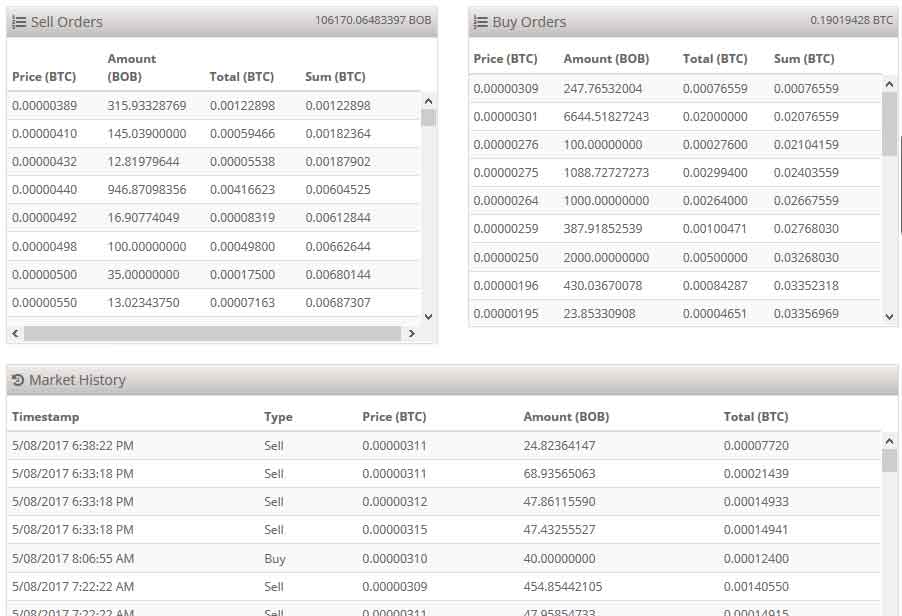Click the sell amount 946.87098356
The image size is (902, 616).
point(147,190)
